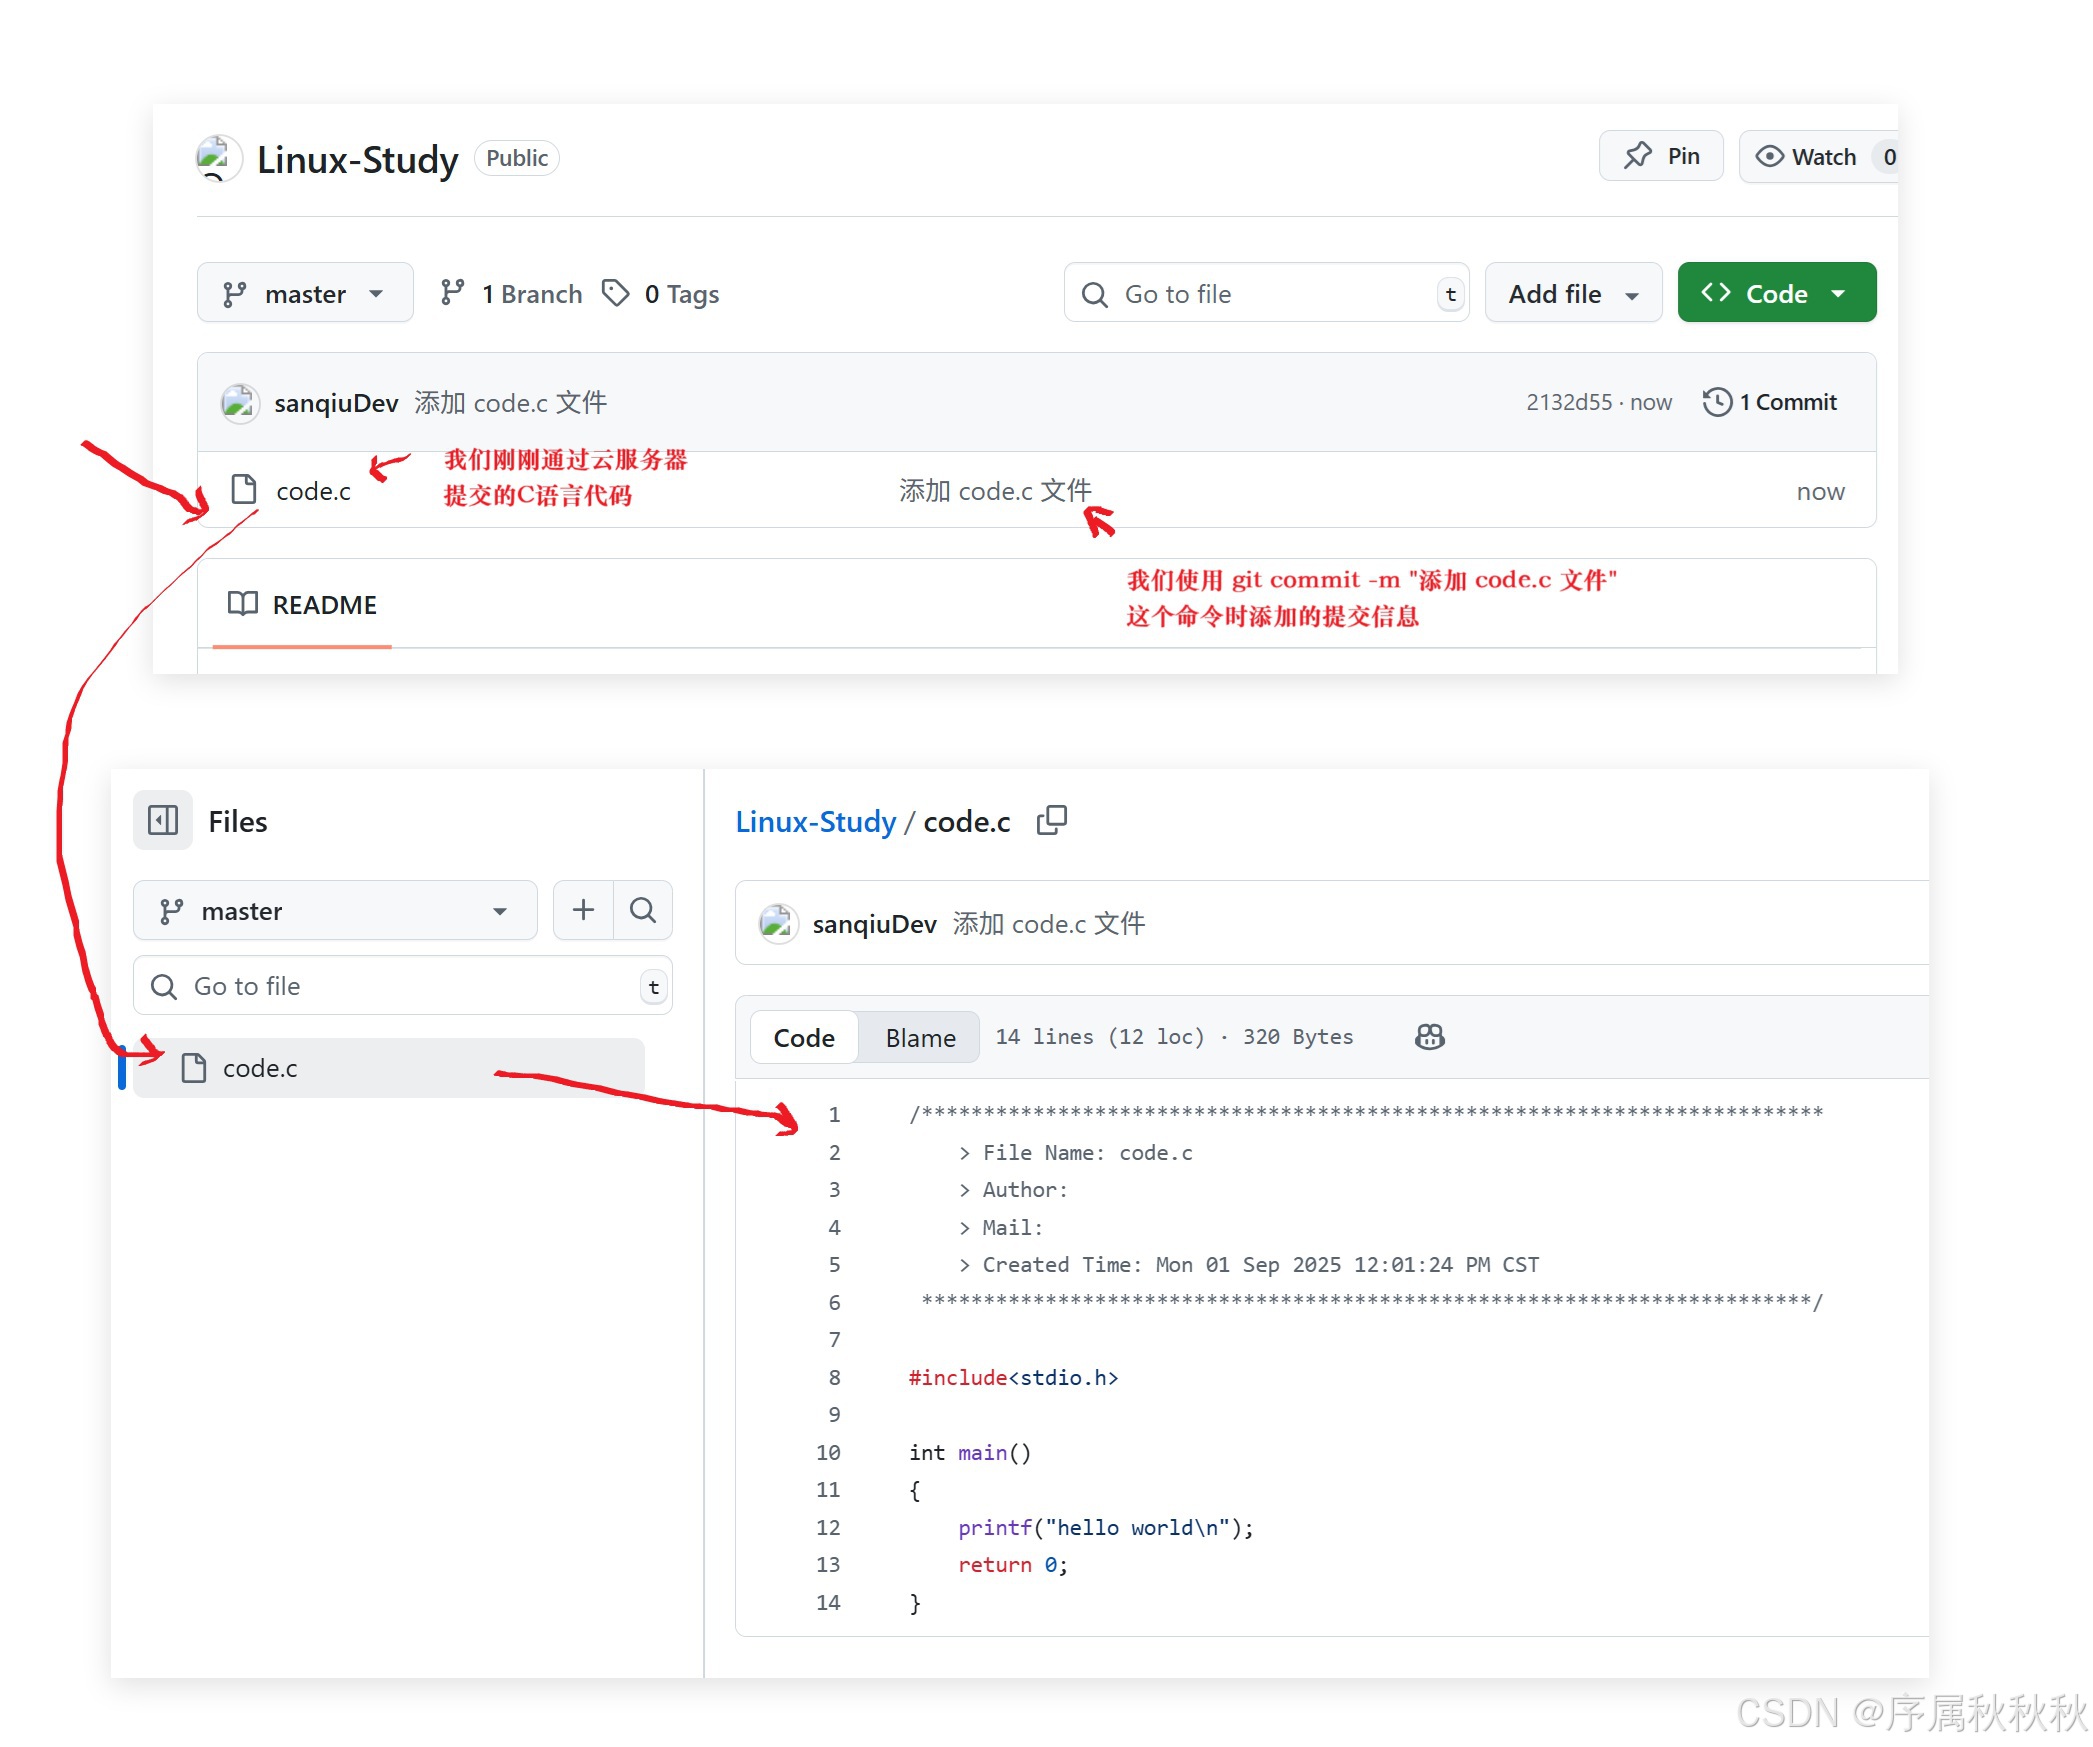The image size is (2093, 1747).
Task: Copy path icon next to code.c
Action: 1051,821
